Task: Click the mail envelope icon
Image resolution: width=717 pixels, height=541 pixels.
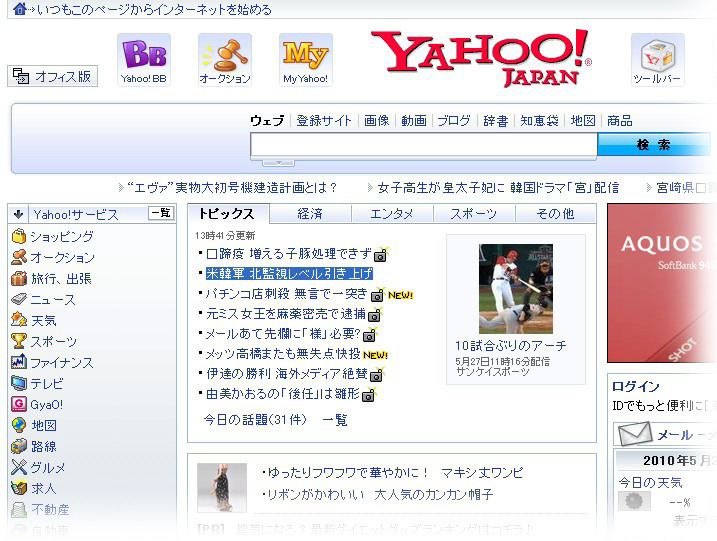Action: pyautogui.click(x=635, y=434)
